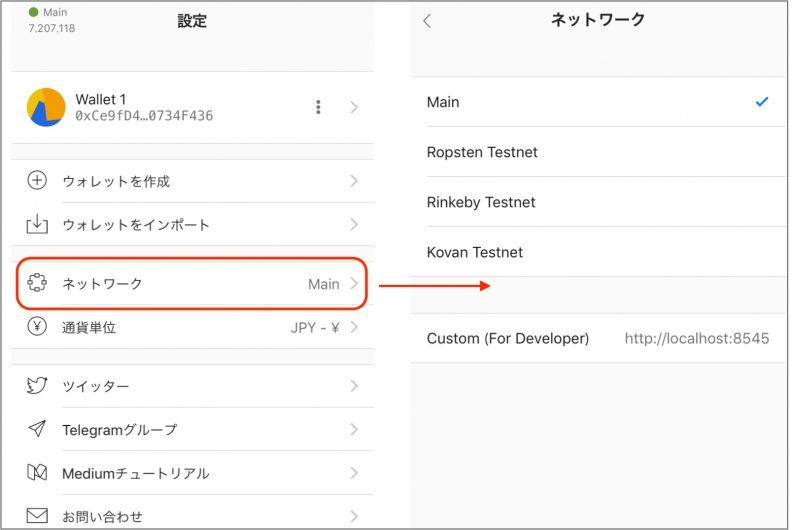Click block number 7,207,118
Screen dimensions: 800x530
click(x=52, y=28)
